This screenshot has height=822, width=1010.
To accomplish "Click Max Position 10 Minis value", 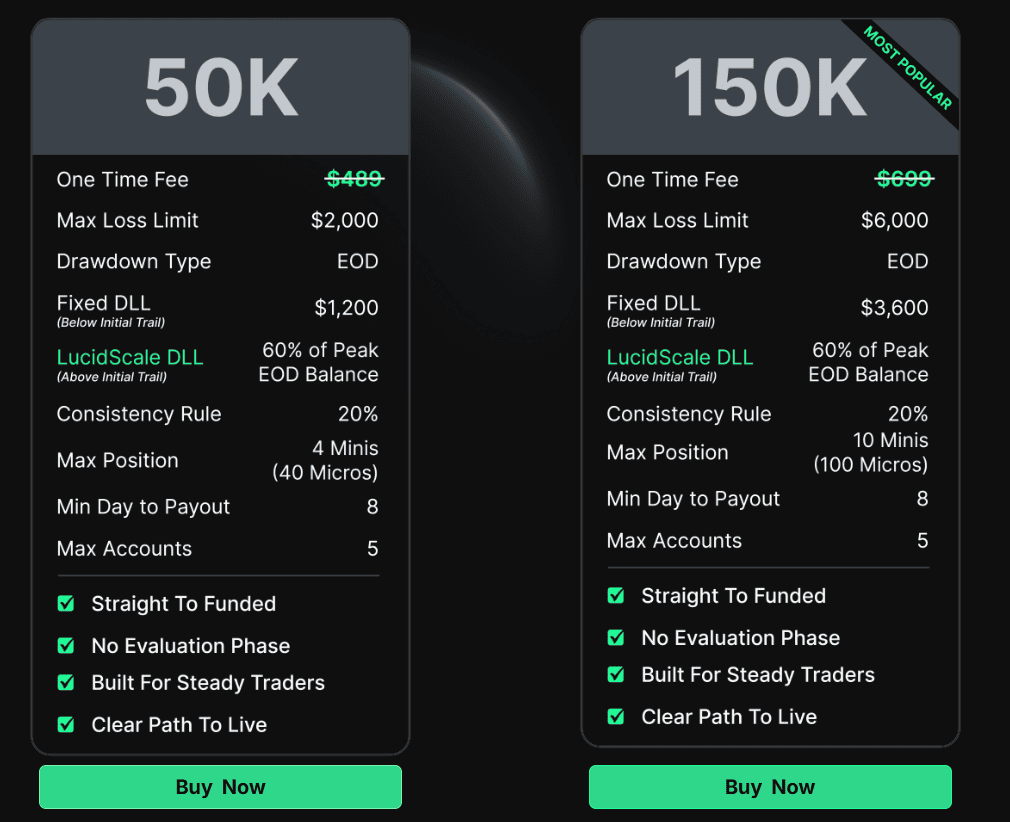I will [x=891, y=441].
